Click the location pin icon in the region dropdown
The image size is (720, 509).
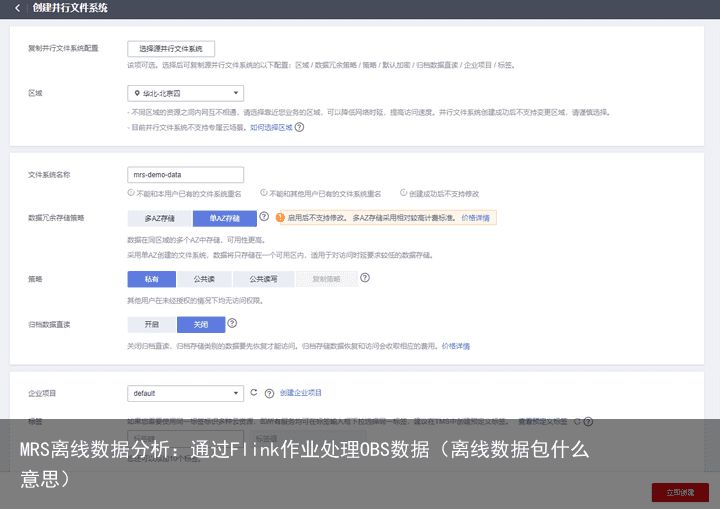point(137,93)
